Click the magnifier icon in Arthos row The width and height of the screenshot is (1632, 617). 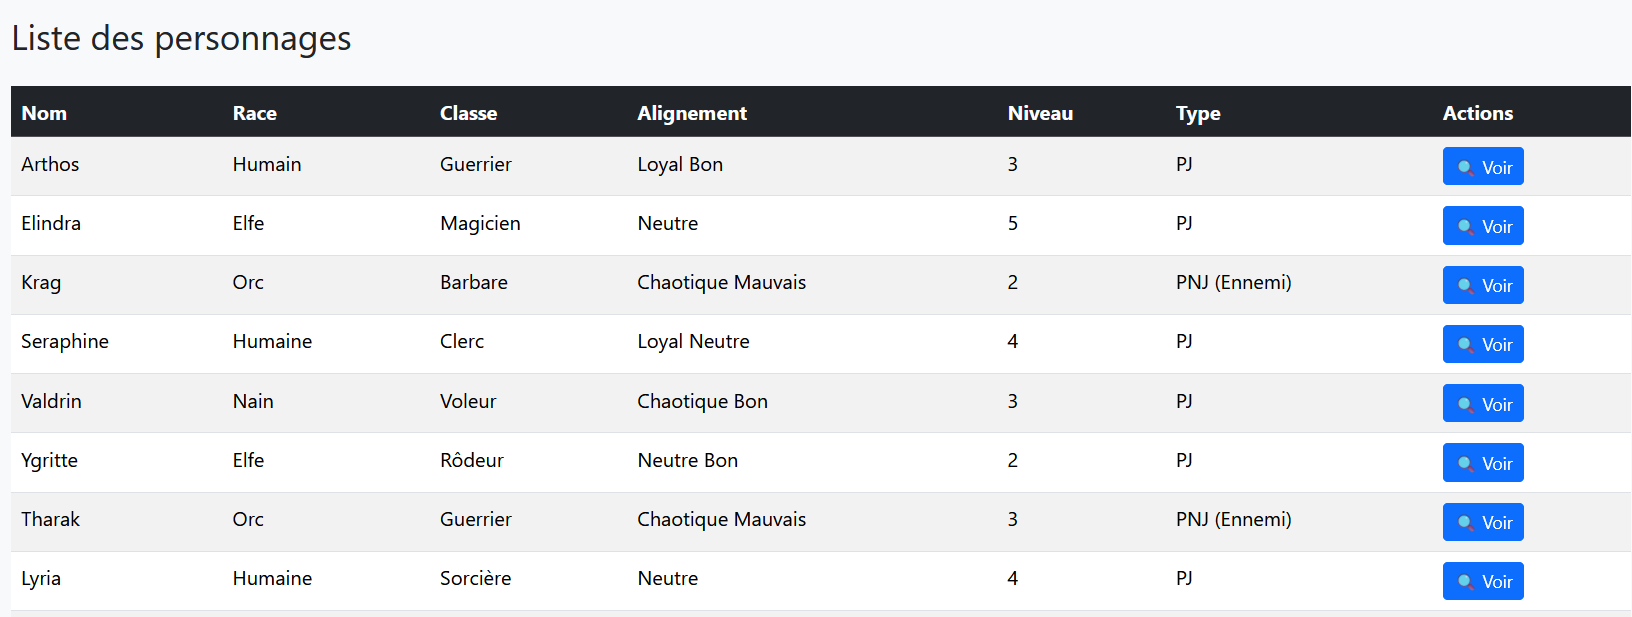click(1466, 168)
